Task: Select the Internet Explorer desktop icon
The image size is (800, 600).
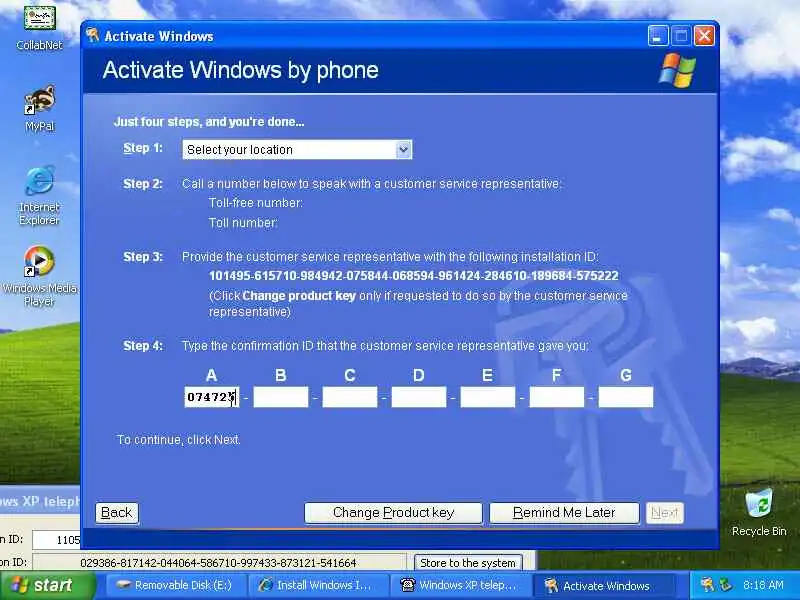Action: coord(39,196)
